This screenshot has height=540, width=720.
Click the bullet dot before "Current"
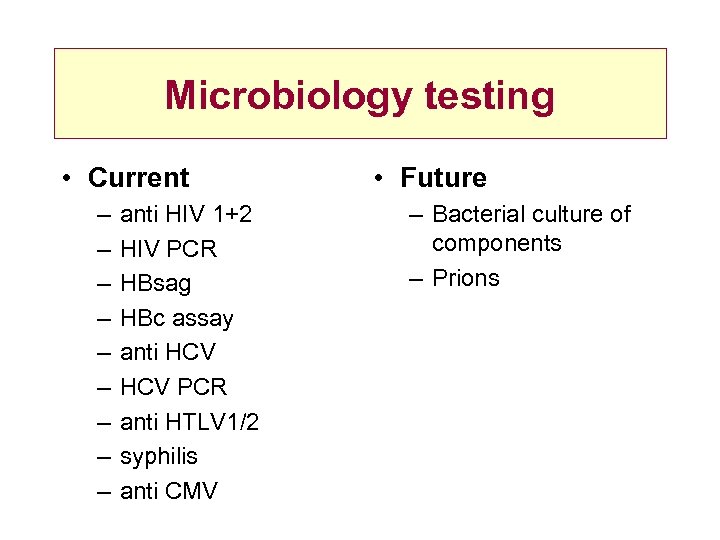64,179
